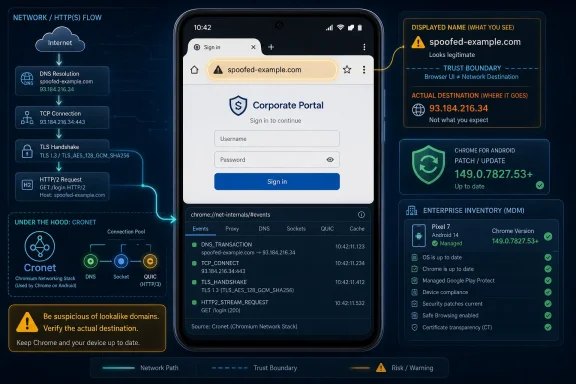Click the Password input field
The width and height of the screenshot is (576, 384).
click(277, 159)
